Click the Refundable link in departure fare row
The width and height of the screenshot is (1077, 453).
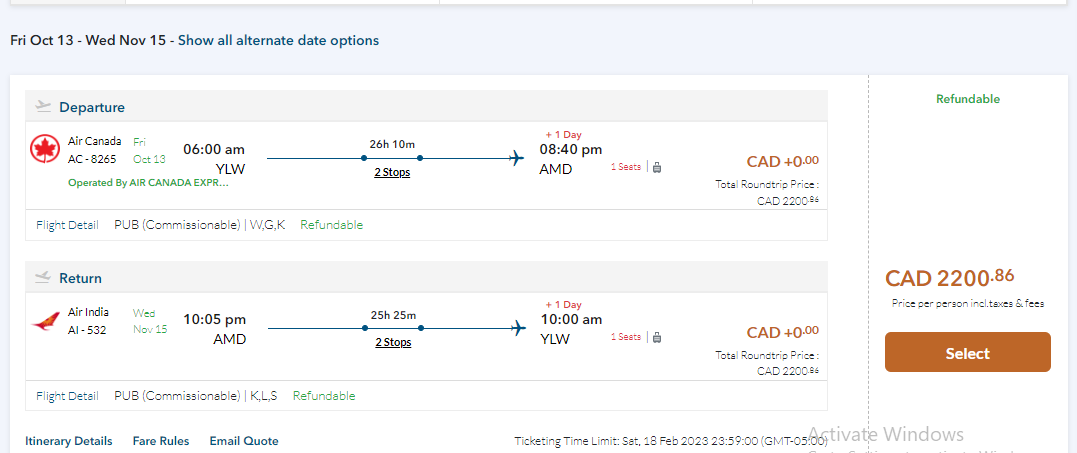331,225
